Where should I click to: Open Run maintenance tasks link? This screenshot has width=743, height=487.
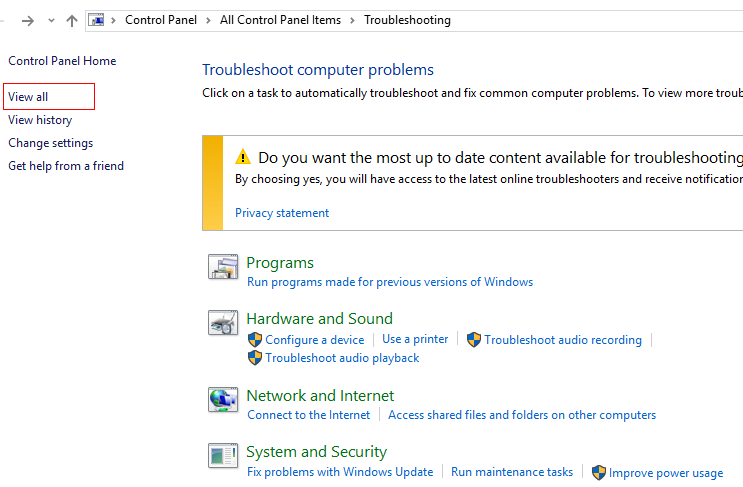tap(512, 472)
